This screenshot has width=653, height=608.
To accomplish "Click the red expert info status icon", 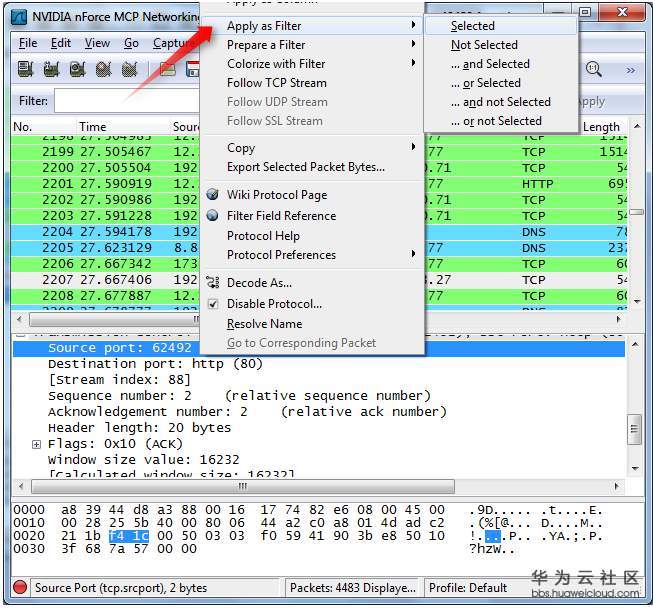I will (x=20, y=588).
